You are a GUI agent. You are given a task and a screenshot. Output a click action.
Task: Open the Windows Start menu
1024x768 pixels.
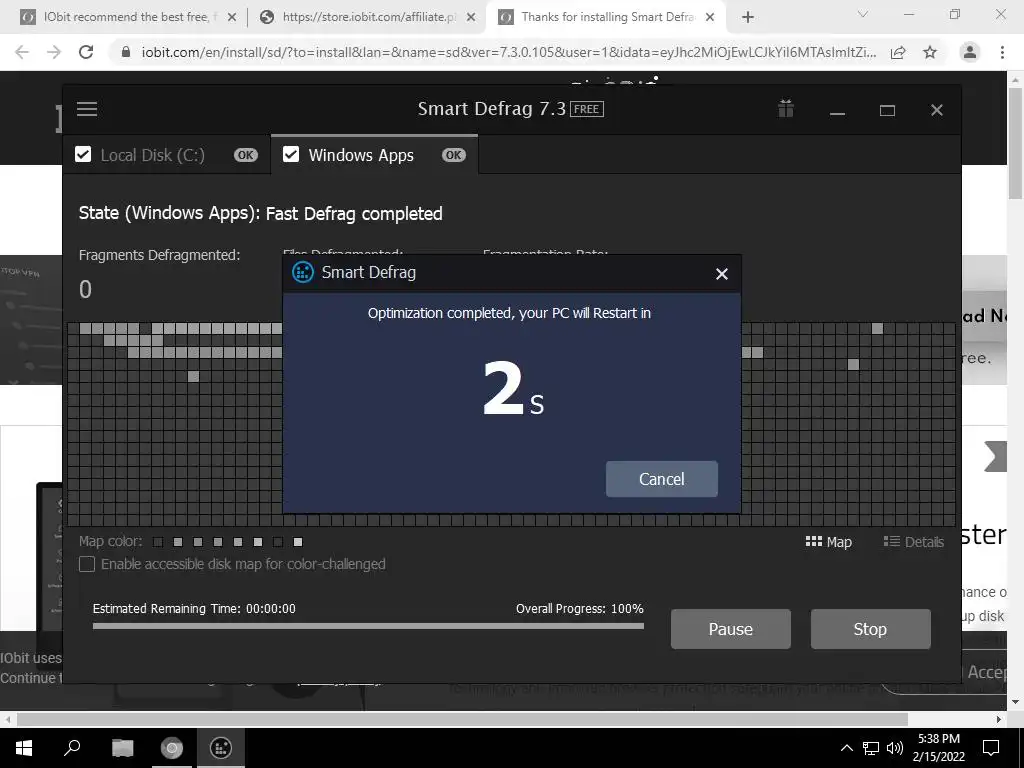point(24,748)
